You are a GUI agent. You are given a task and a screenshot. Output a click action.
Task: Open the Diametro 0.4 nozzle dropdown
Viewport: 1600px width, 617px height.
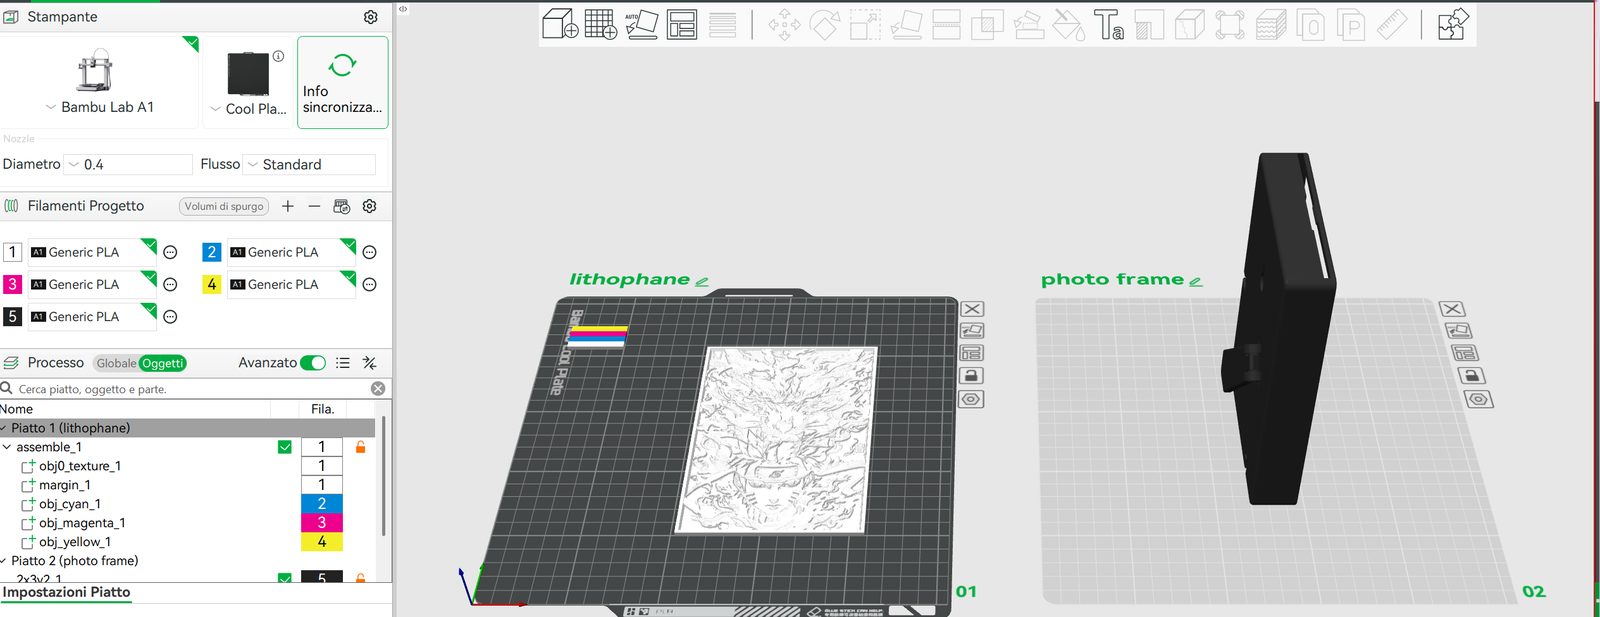[129, 164]
